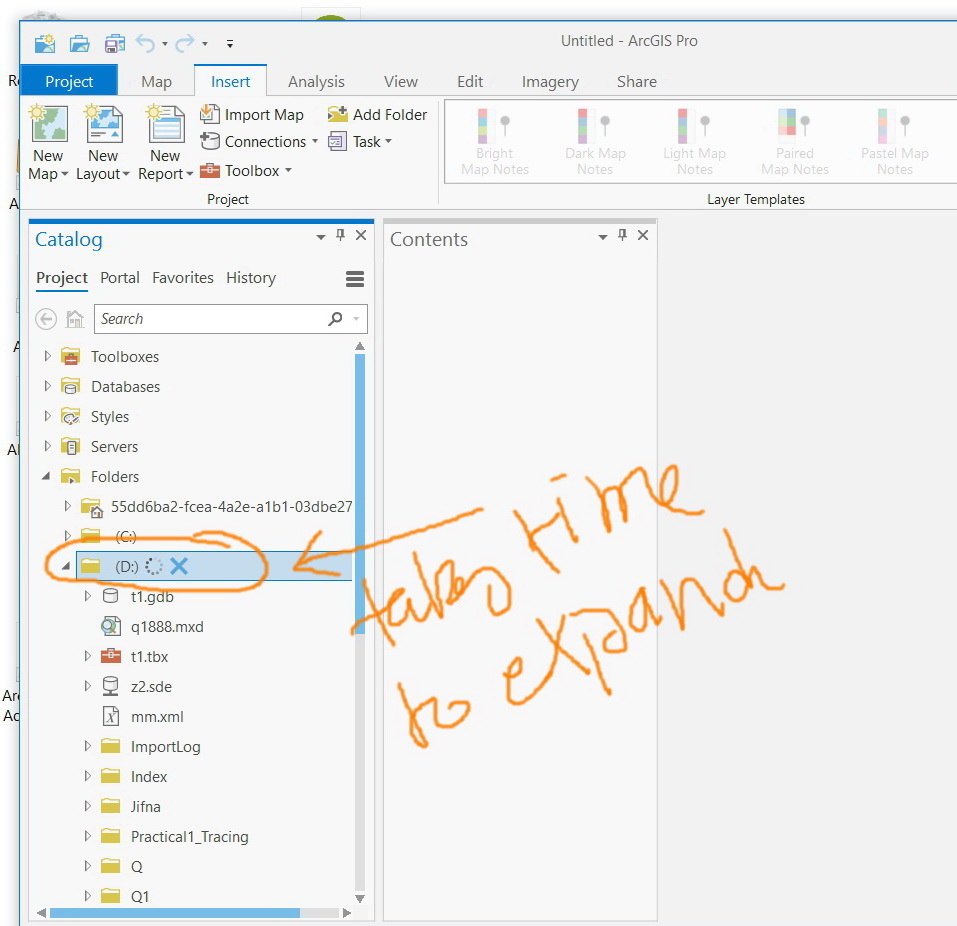The height and width of the screenshot is (926, 957).
Task: Switch to the Analysis ribbon tab
Action: (x=316, y=82)
